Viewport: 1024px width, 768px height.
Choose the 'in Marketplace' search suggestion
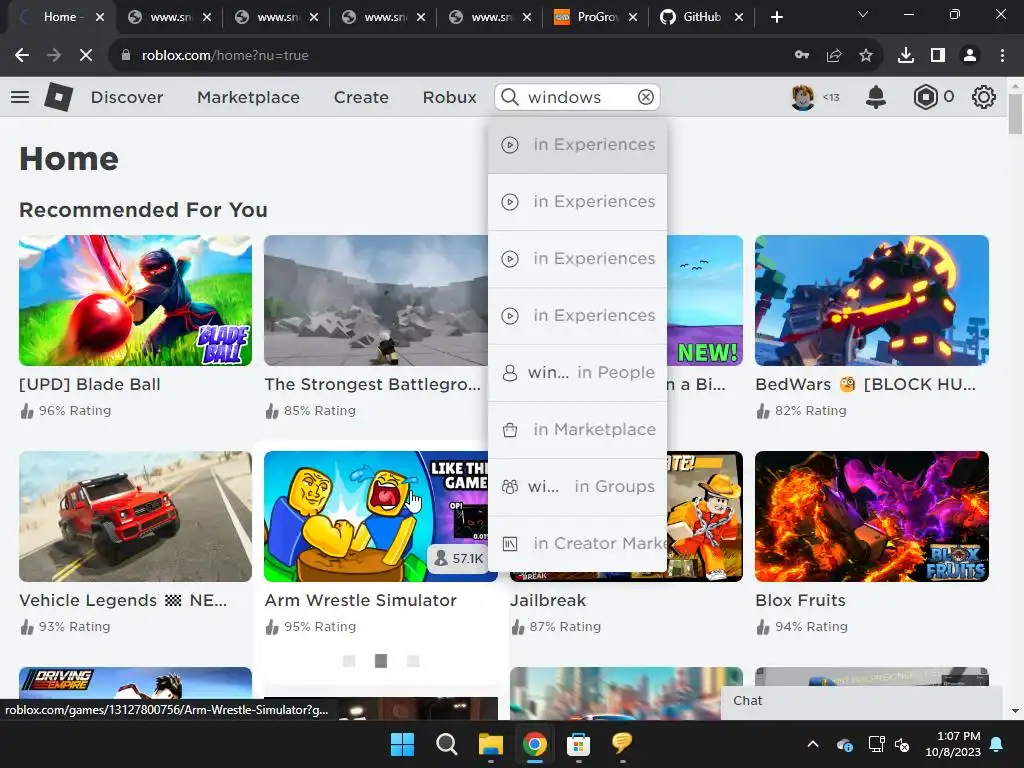(x=577, y=430)
